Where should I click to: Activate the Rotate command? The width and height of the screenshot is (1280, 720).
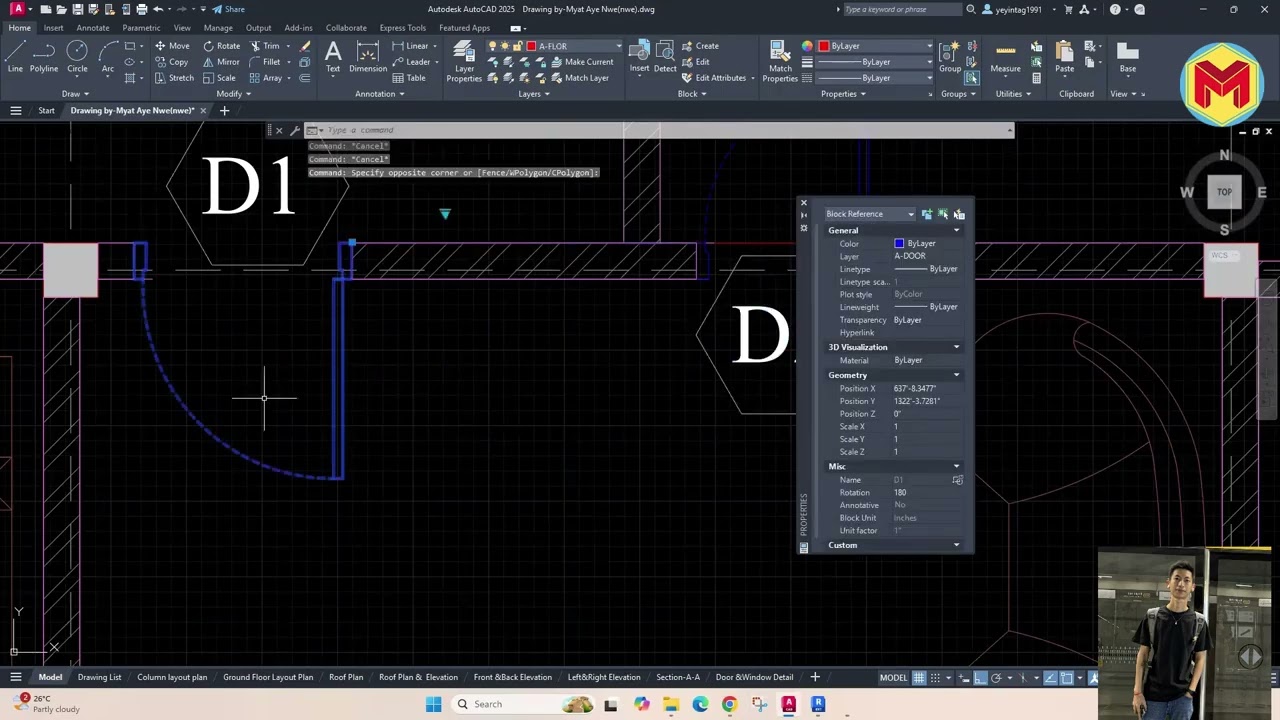(x=221, y=46)
